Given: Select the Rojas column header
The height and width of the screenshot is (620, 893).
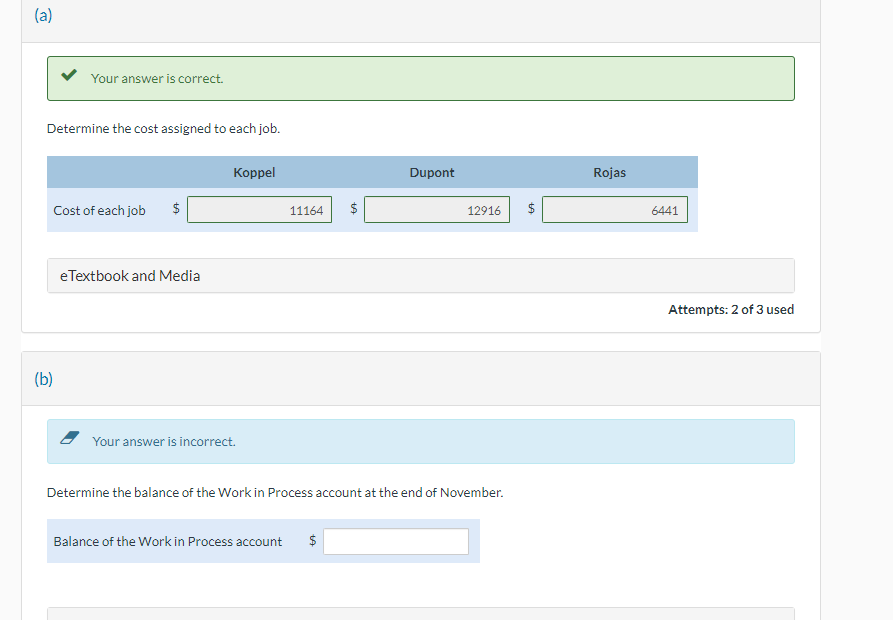Looking at the screenshot, I should 609,172.
